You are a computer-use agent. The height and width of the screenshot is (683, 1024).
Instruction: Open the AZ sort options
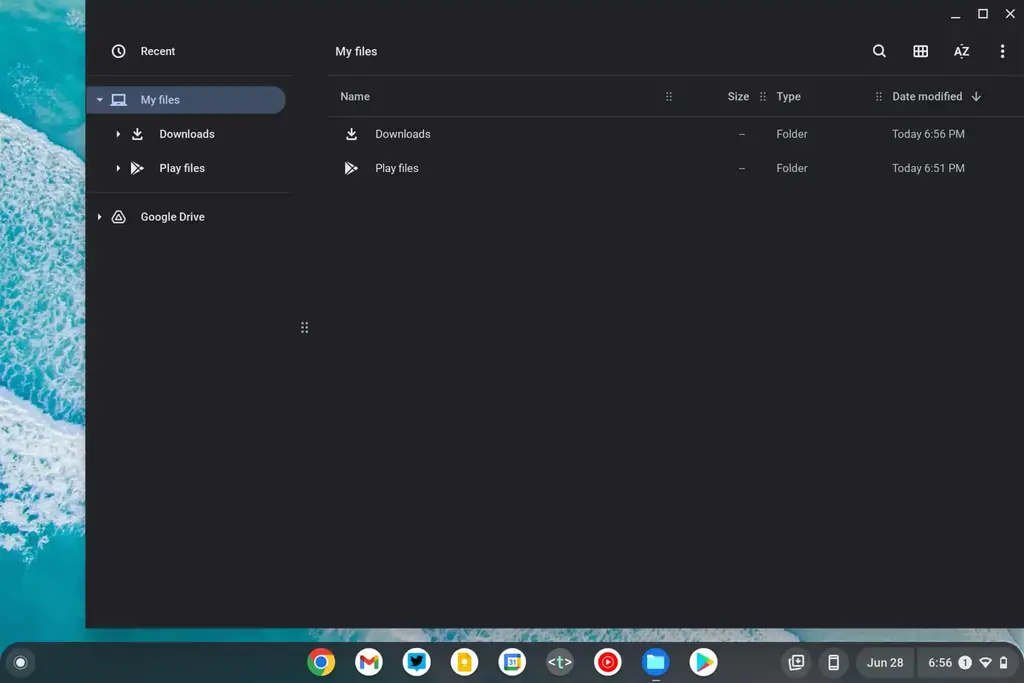961,51
